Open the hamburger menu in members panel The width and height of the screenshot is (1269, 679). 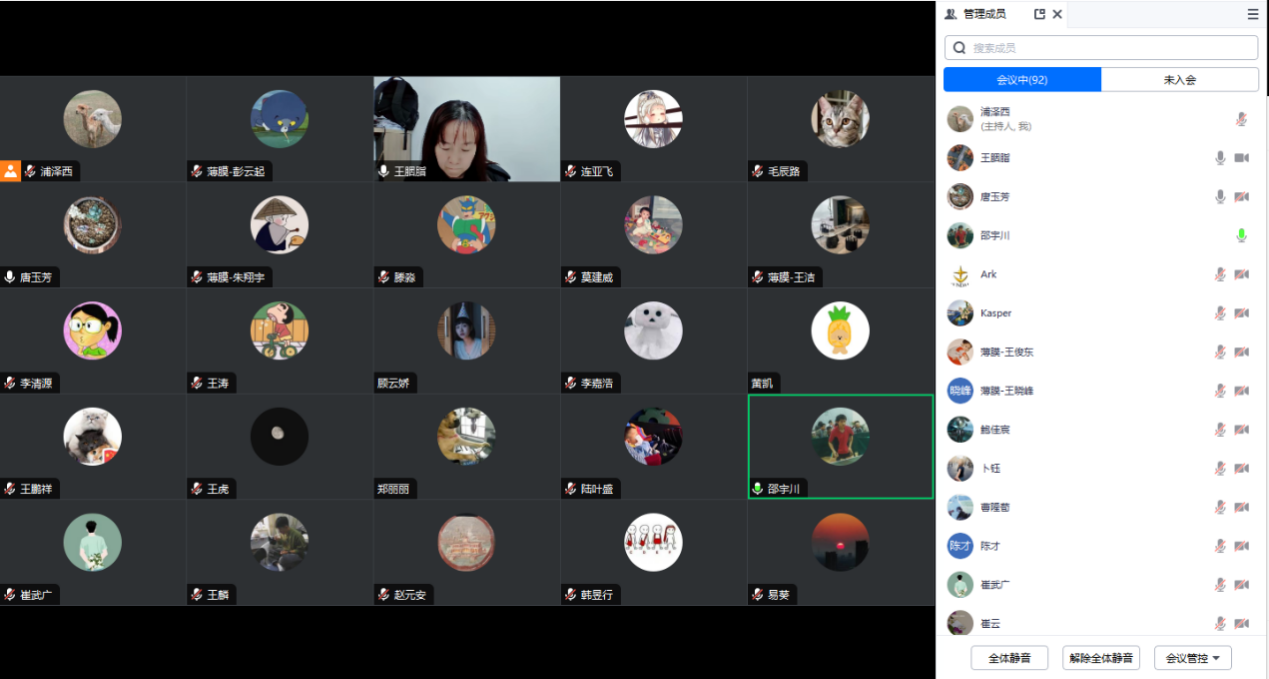(x=1252, y=14)
